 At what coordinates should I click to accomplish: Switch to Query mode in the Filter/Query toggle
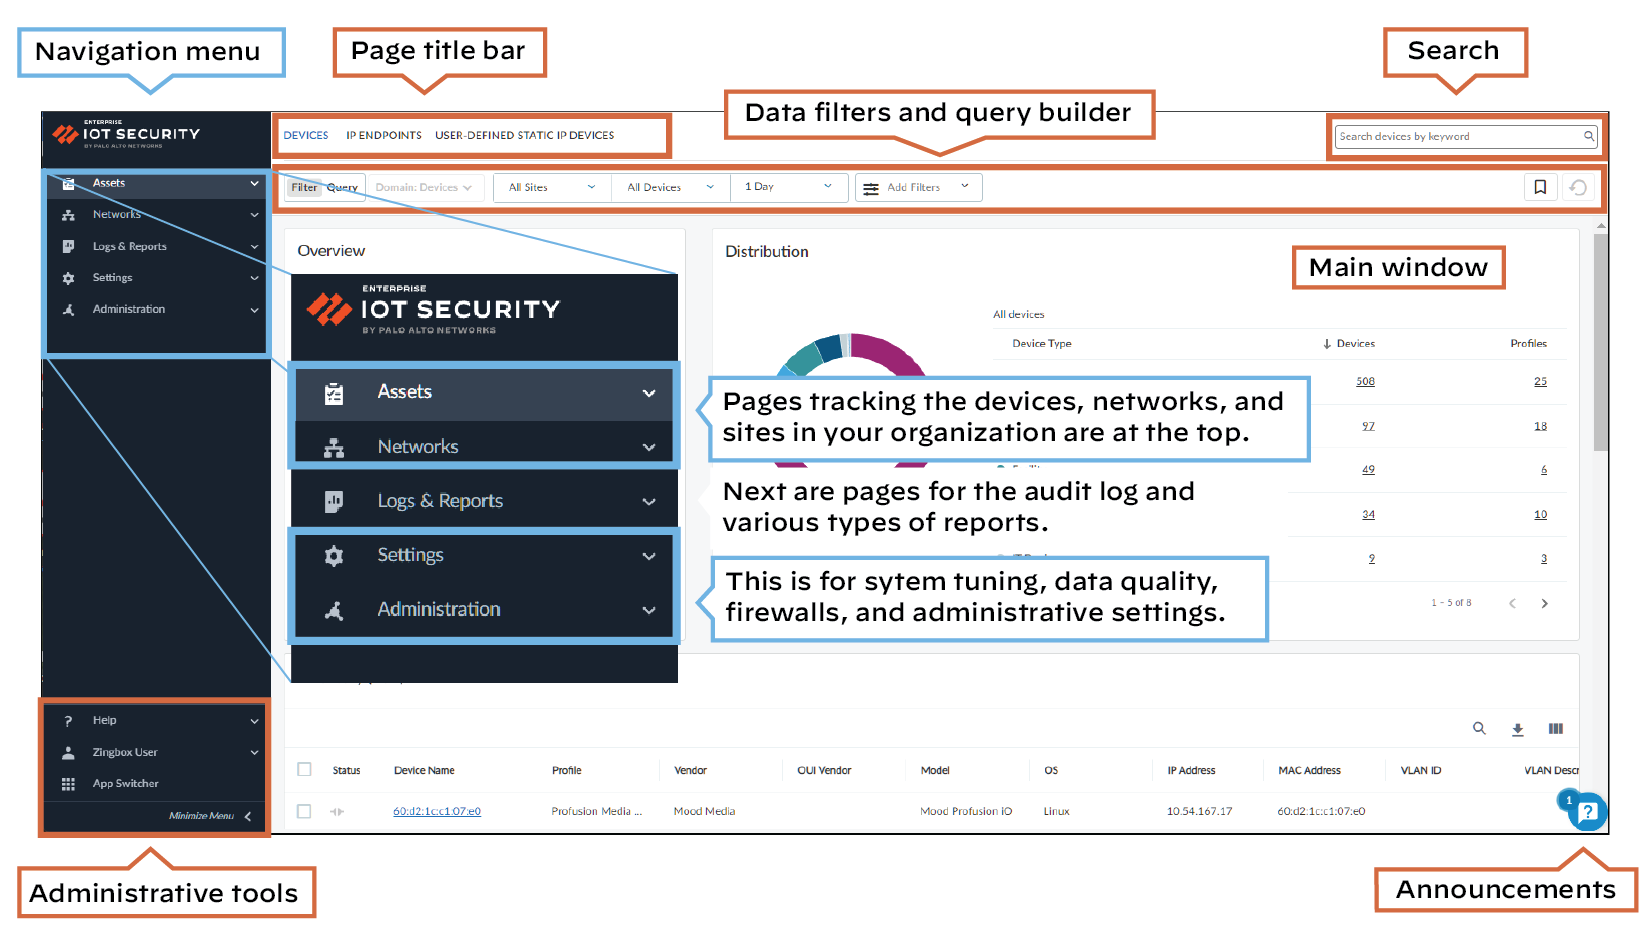click(x=342, y=187)
